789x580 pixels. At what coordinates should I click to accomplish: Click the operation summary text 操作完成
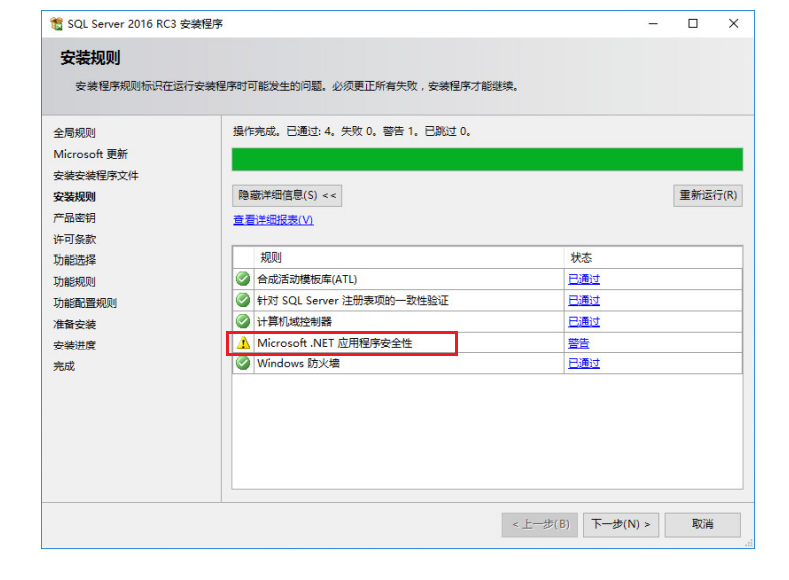click(x=352, y=131)
